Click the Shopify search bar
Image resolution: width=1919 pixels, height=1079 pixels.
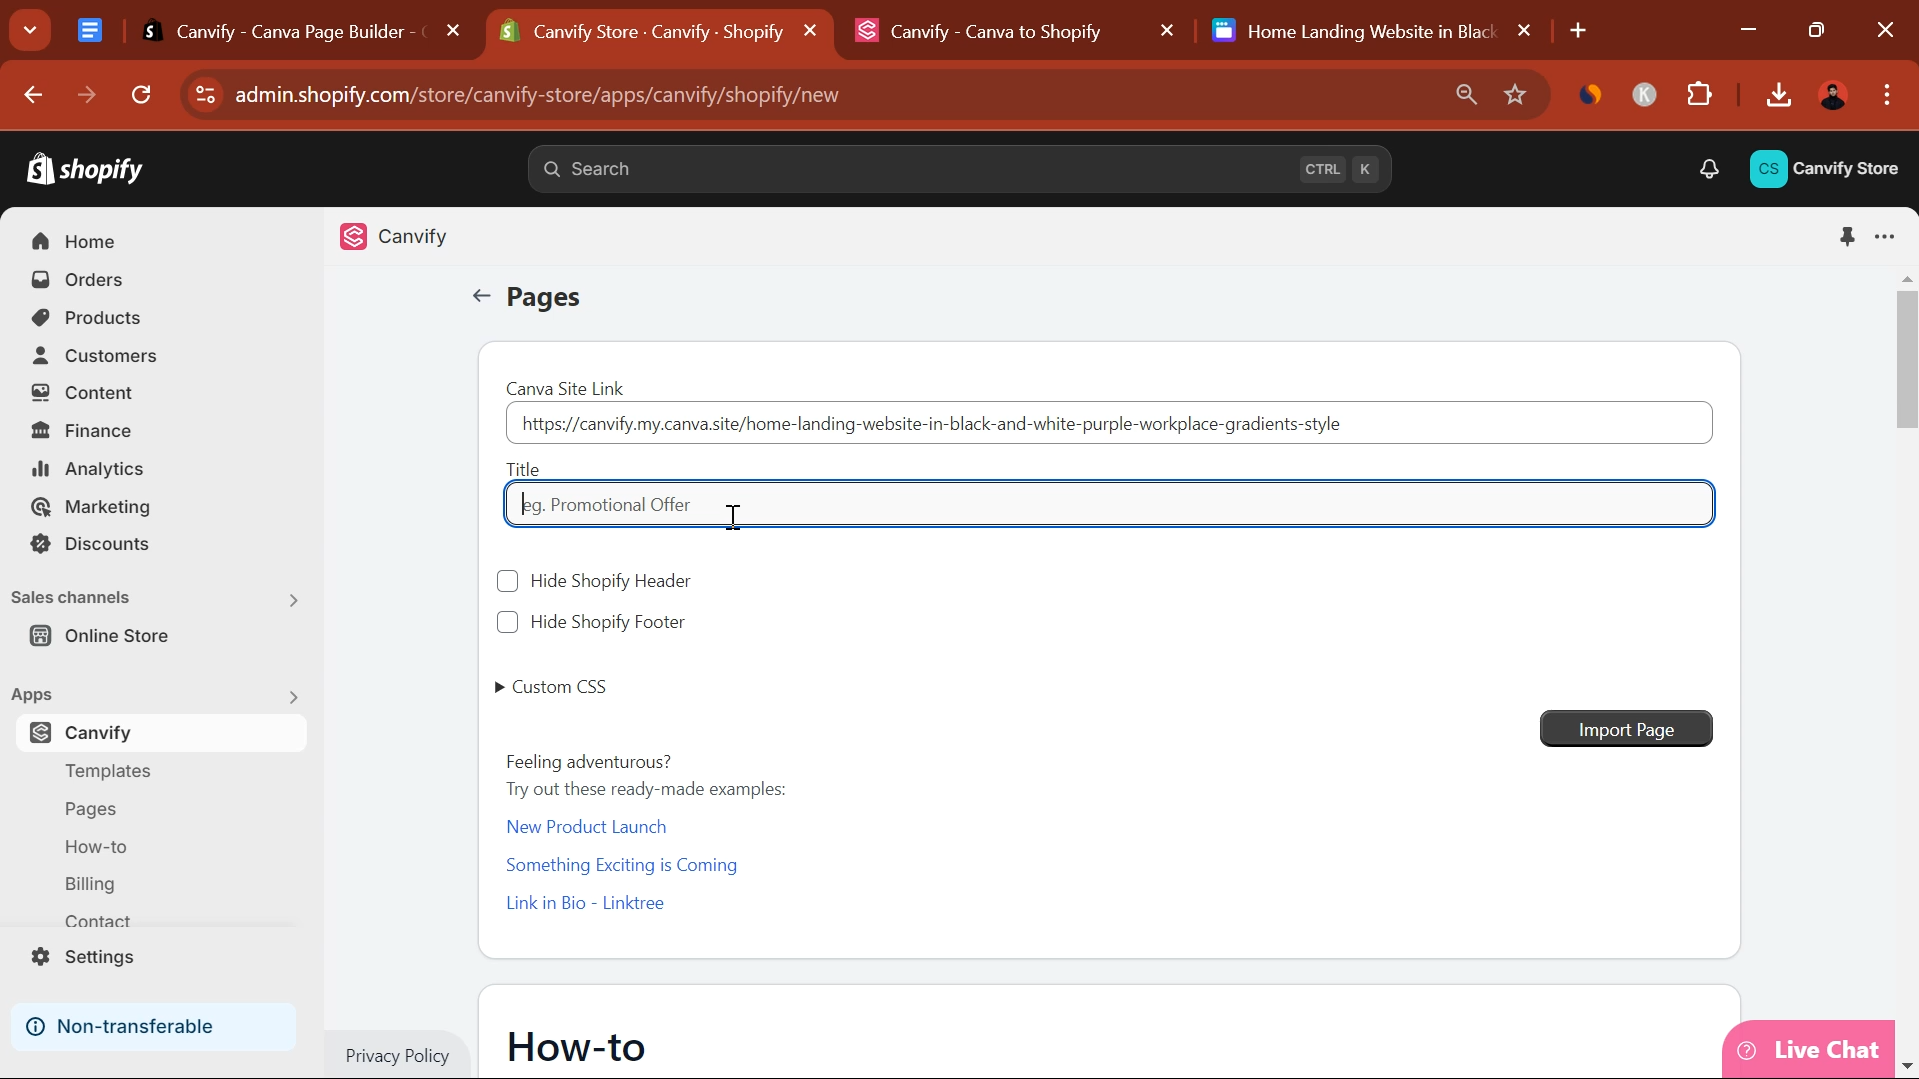959,169
